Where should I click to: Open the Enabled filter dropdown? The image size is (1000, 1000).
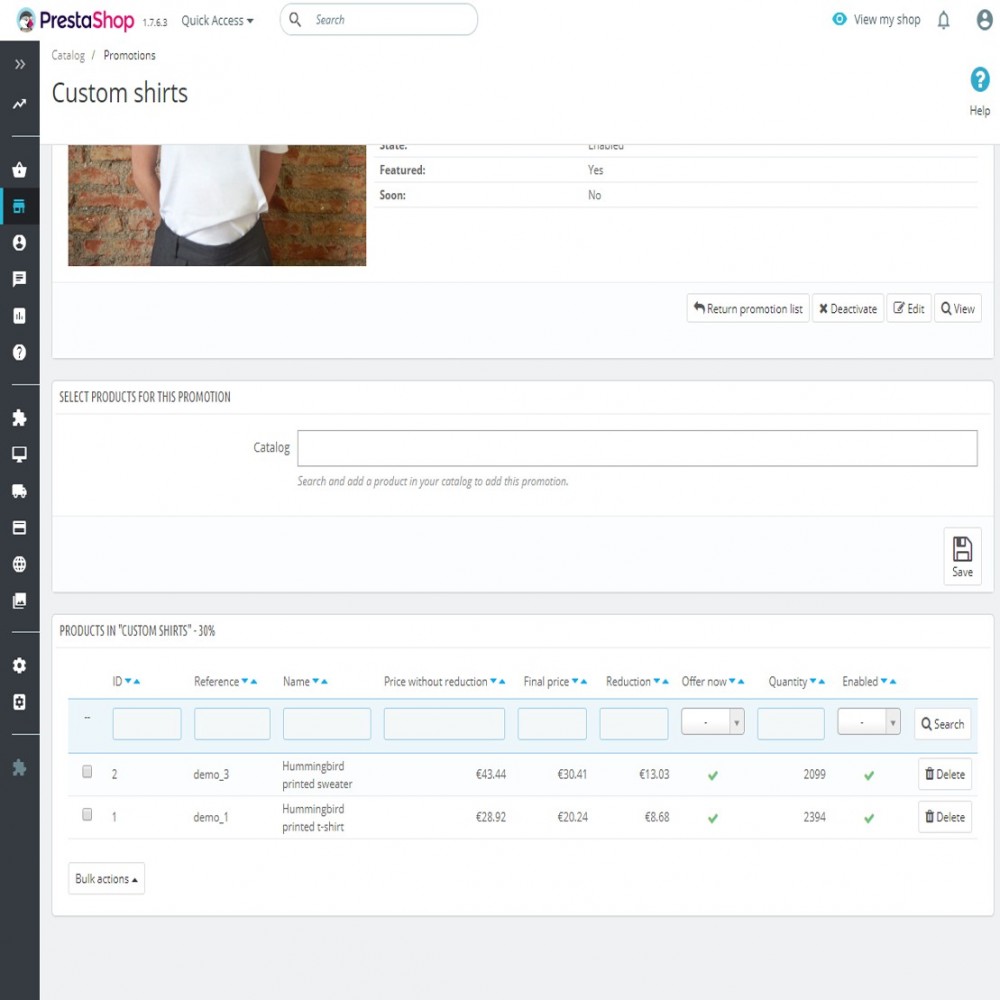(868, 722)
